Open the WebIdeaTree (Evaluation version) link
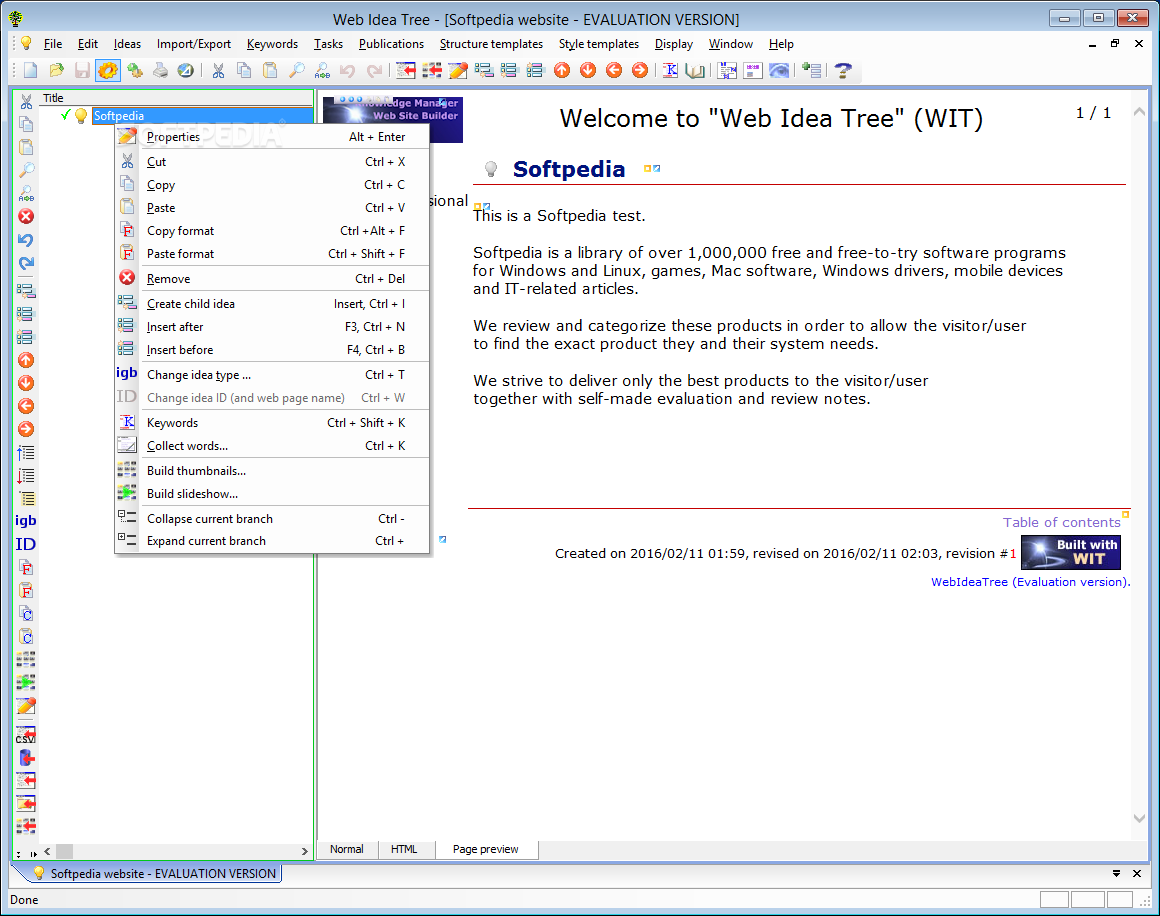 pyautogui.click(x=1031, y=582)
